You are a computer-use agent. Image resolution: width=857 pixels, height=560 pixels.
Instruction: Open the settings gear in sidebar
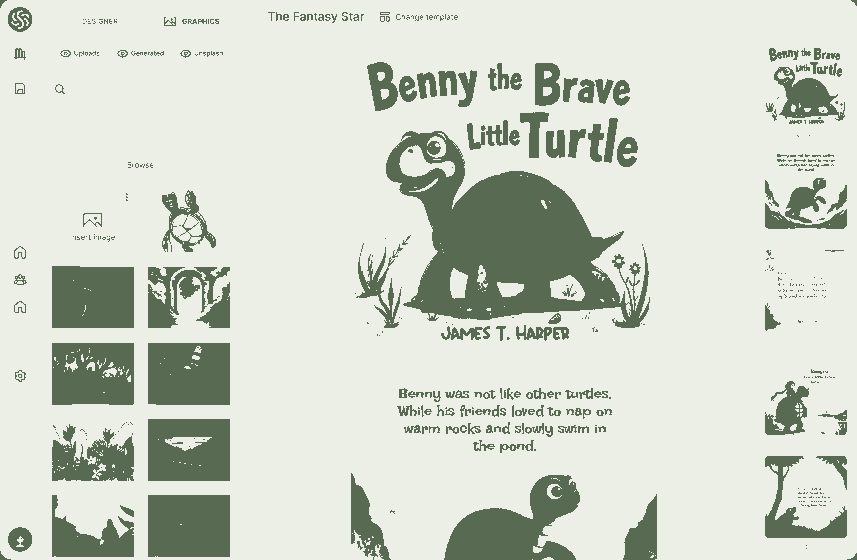tap(20, 376)
